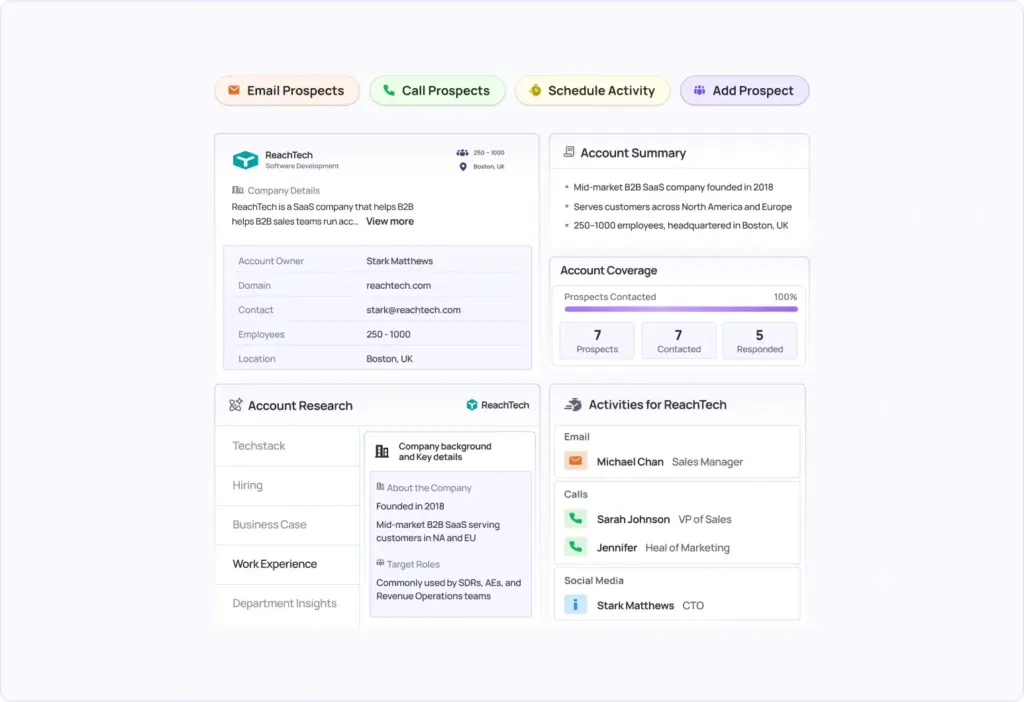1024x702 pixels.
Task: Click the Account Summary document icon
Action: click(x=567, y=152)
